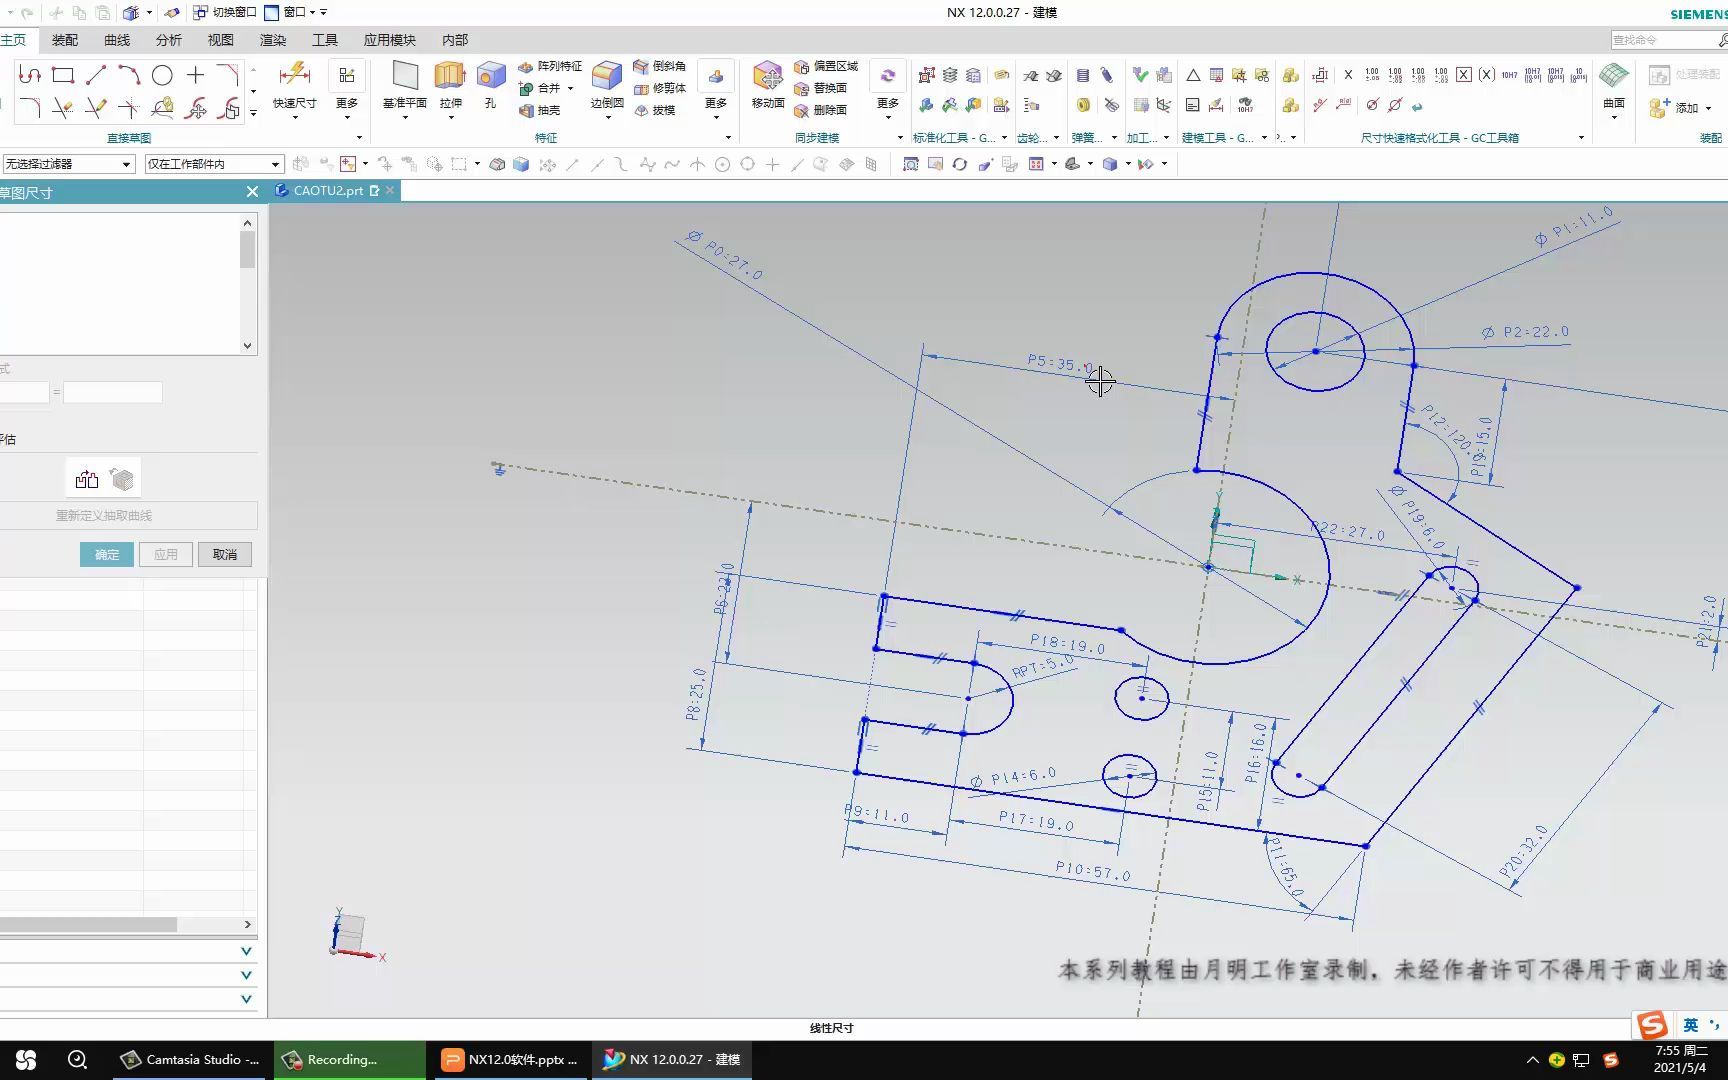The height and width of the screenshot is (1080, 1728).
Task: Choose the Circle sketch tool
Action: 162,75
